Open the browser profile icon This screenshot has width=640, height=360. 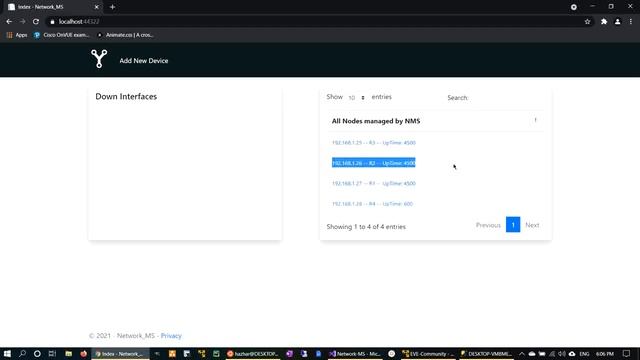[618, 22]
